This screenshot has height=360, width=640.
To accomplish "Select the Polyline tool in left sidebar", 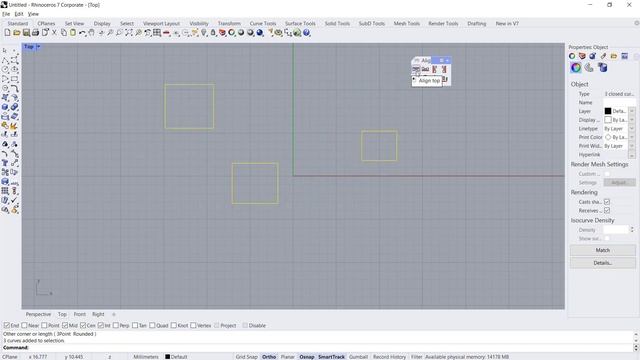I will click(x=5, y=60).
